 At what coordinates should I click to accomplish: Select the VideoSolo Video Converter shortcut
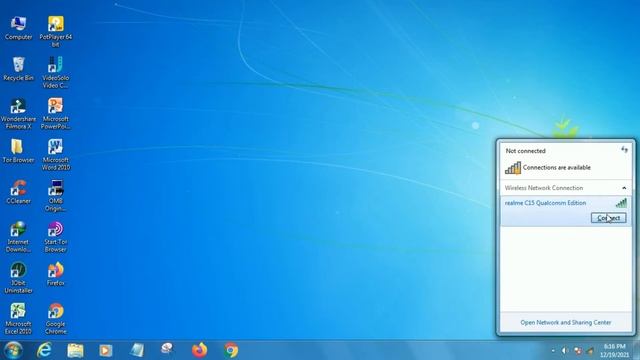point(56,73)
